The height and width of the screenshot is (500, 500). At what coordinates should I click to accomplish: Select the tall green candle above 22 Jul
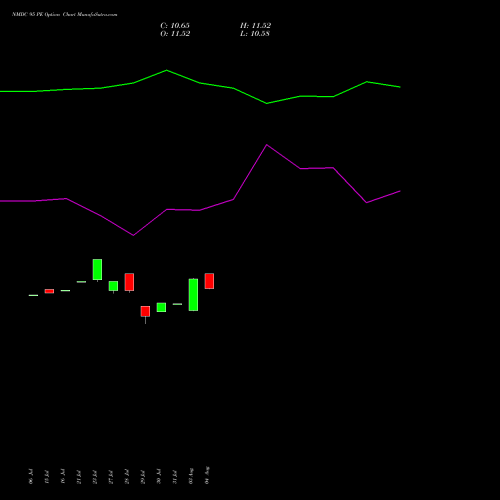(x=97, y=270)
